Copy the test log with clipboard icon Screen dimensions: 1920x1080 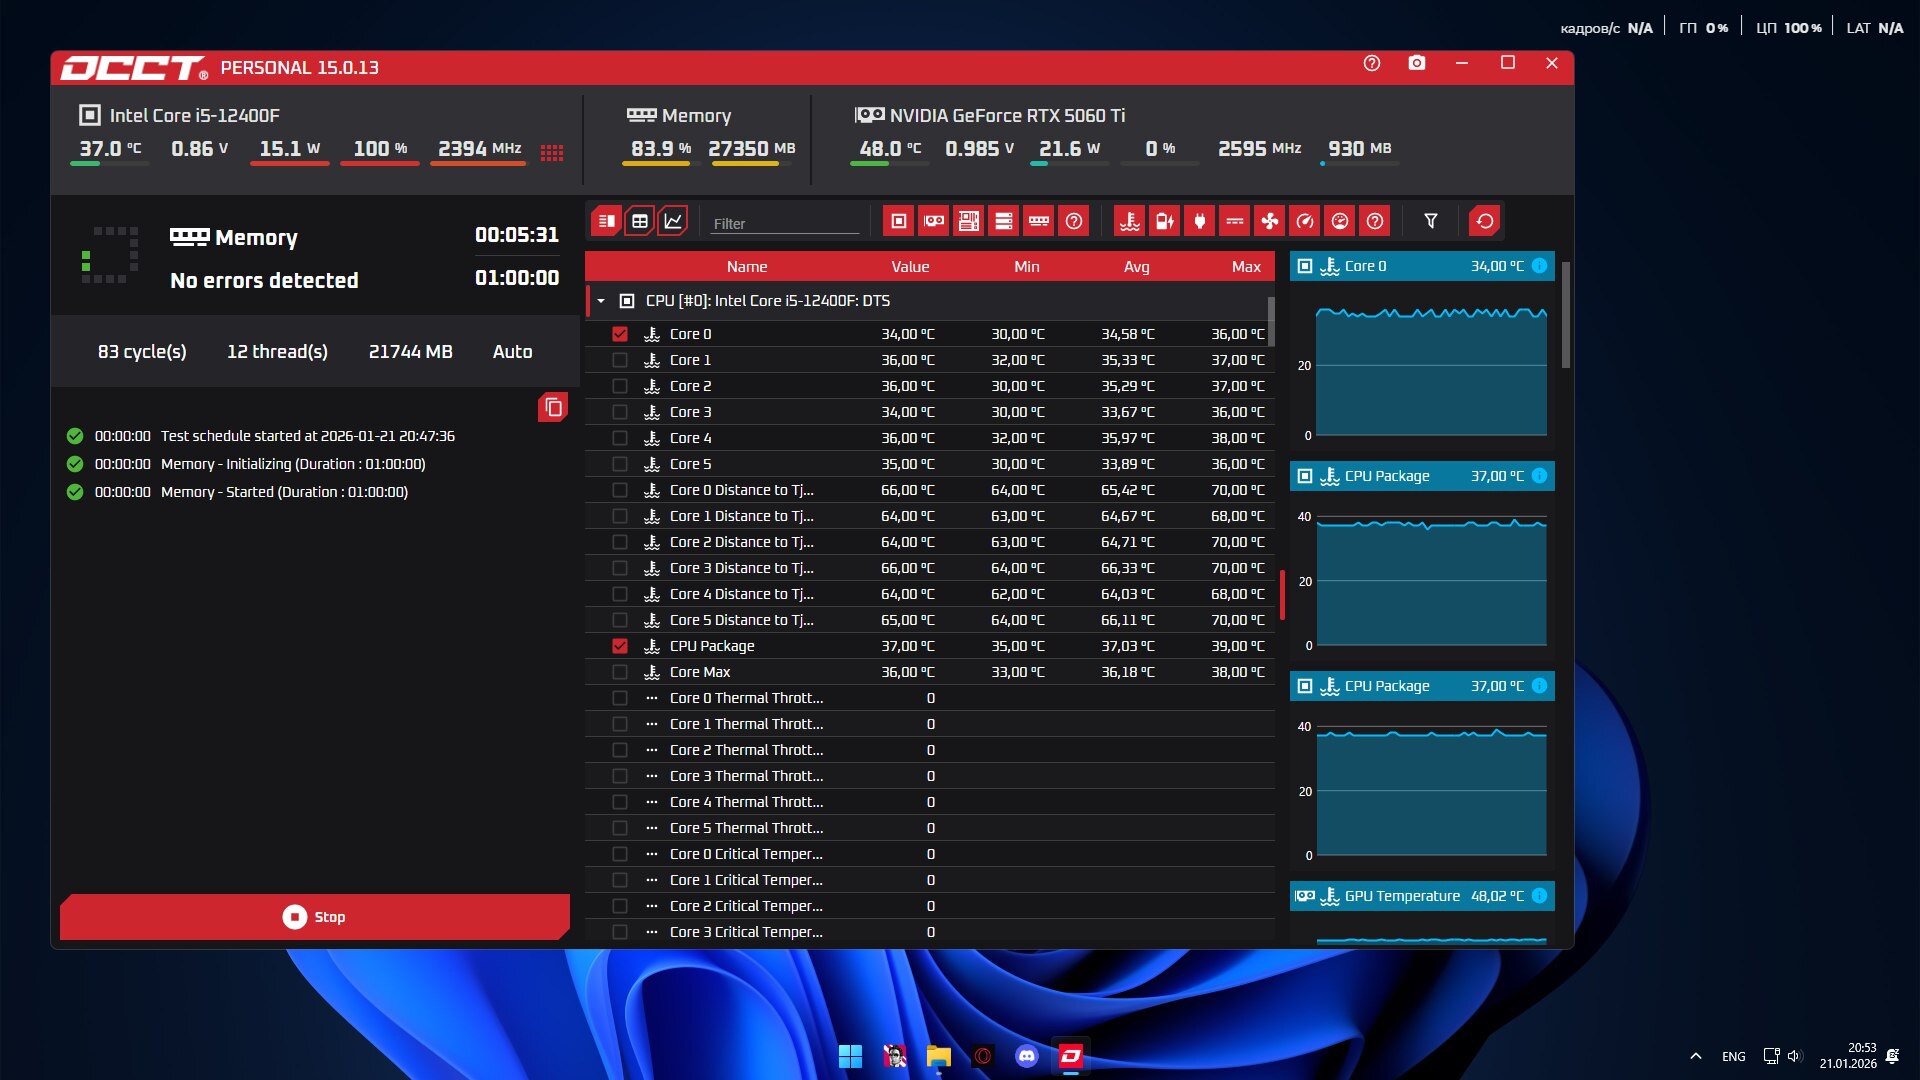553,407
